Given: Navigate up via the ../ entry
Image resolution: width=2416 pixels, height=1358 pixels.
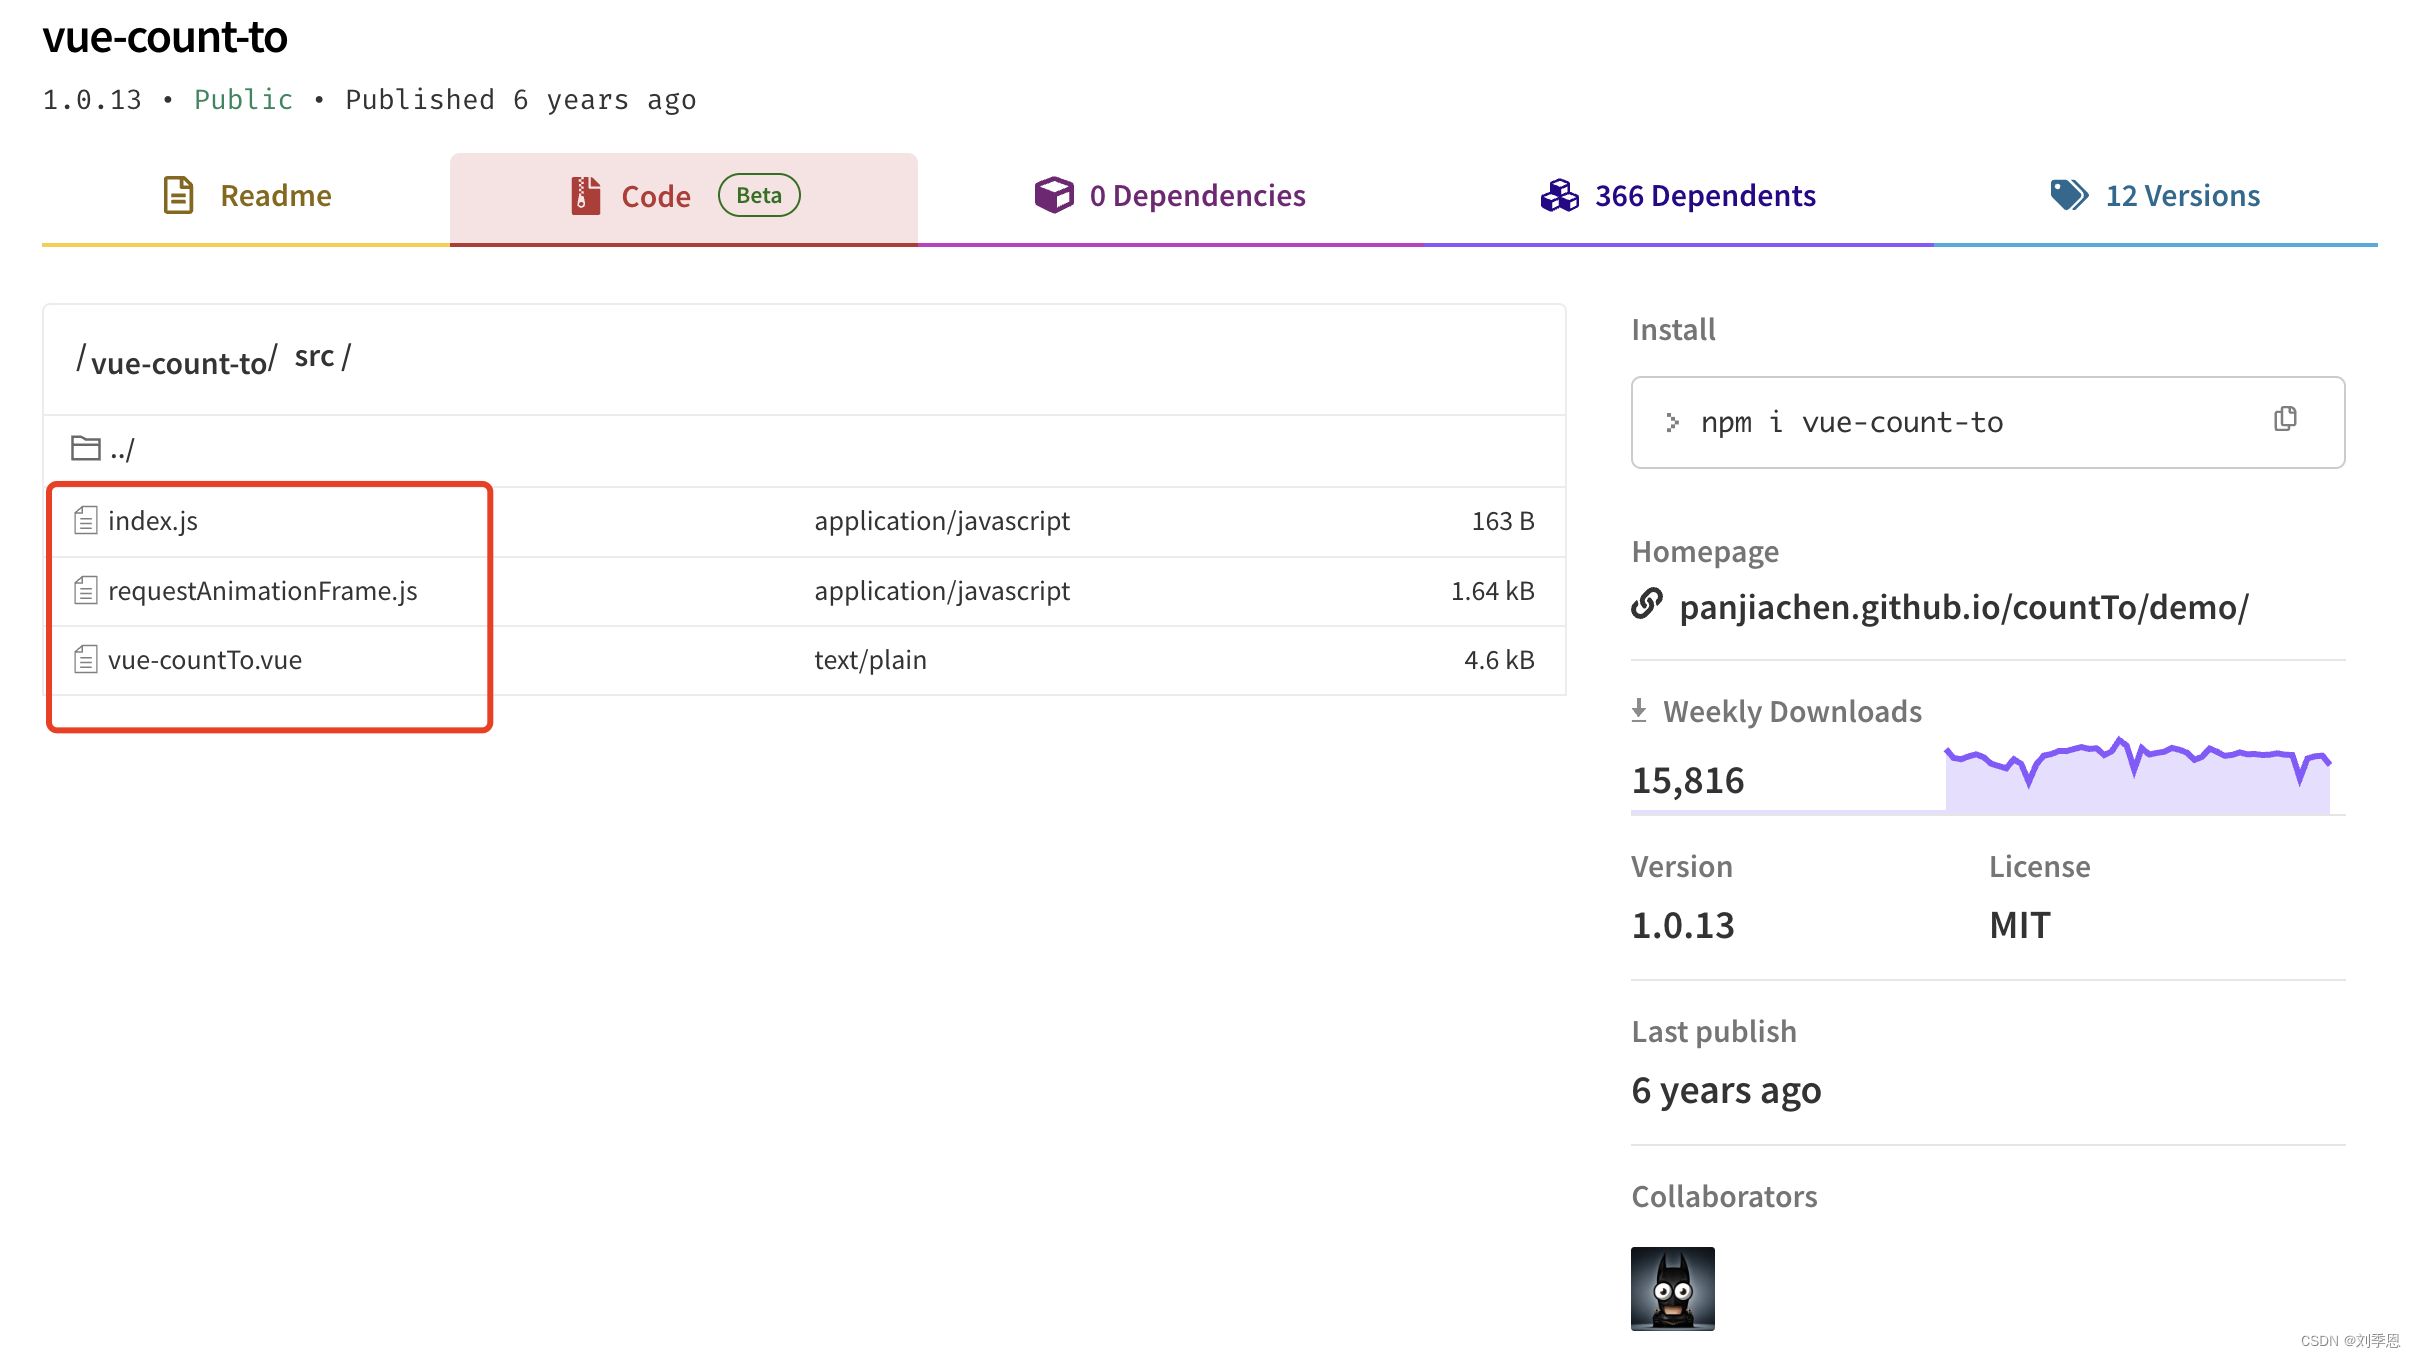Looking at the screenshot, I should (122, 450).
